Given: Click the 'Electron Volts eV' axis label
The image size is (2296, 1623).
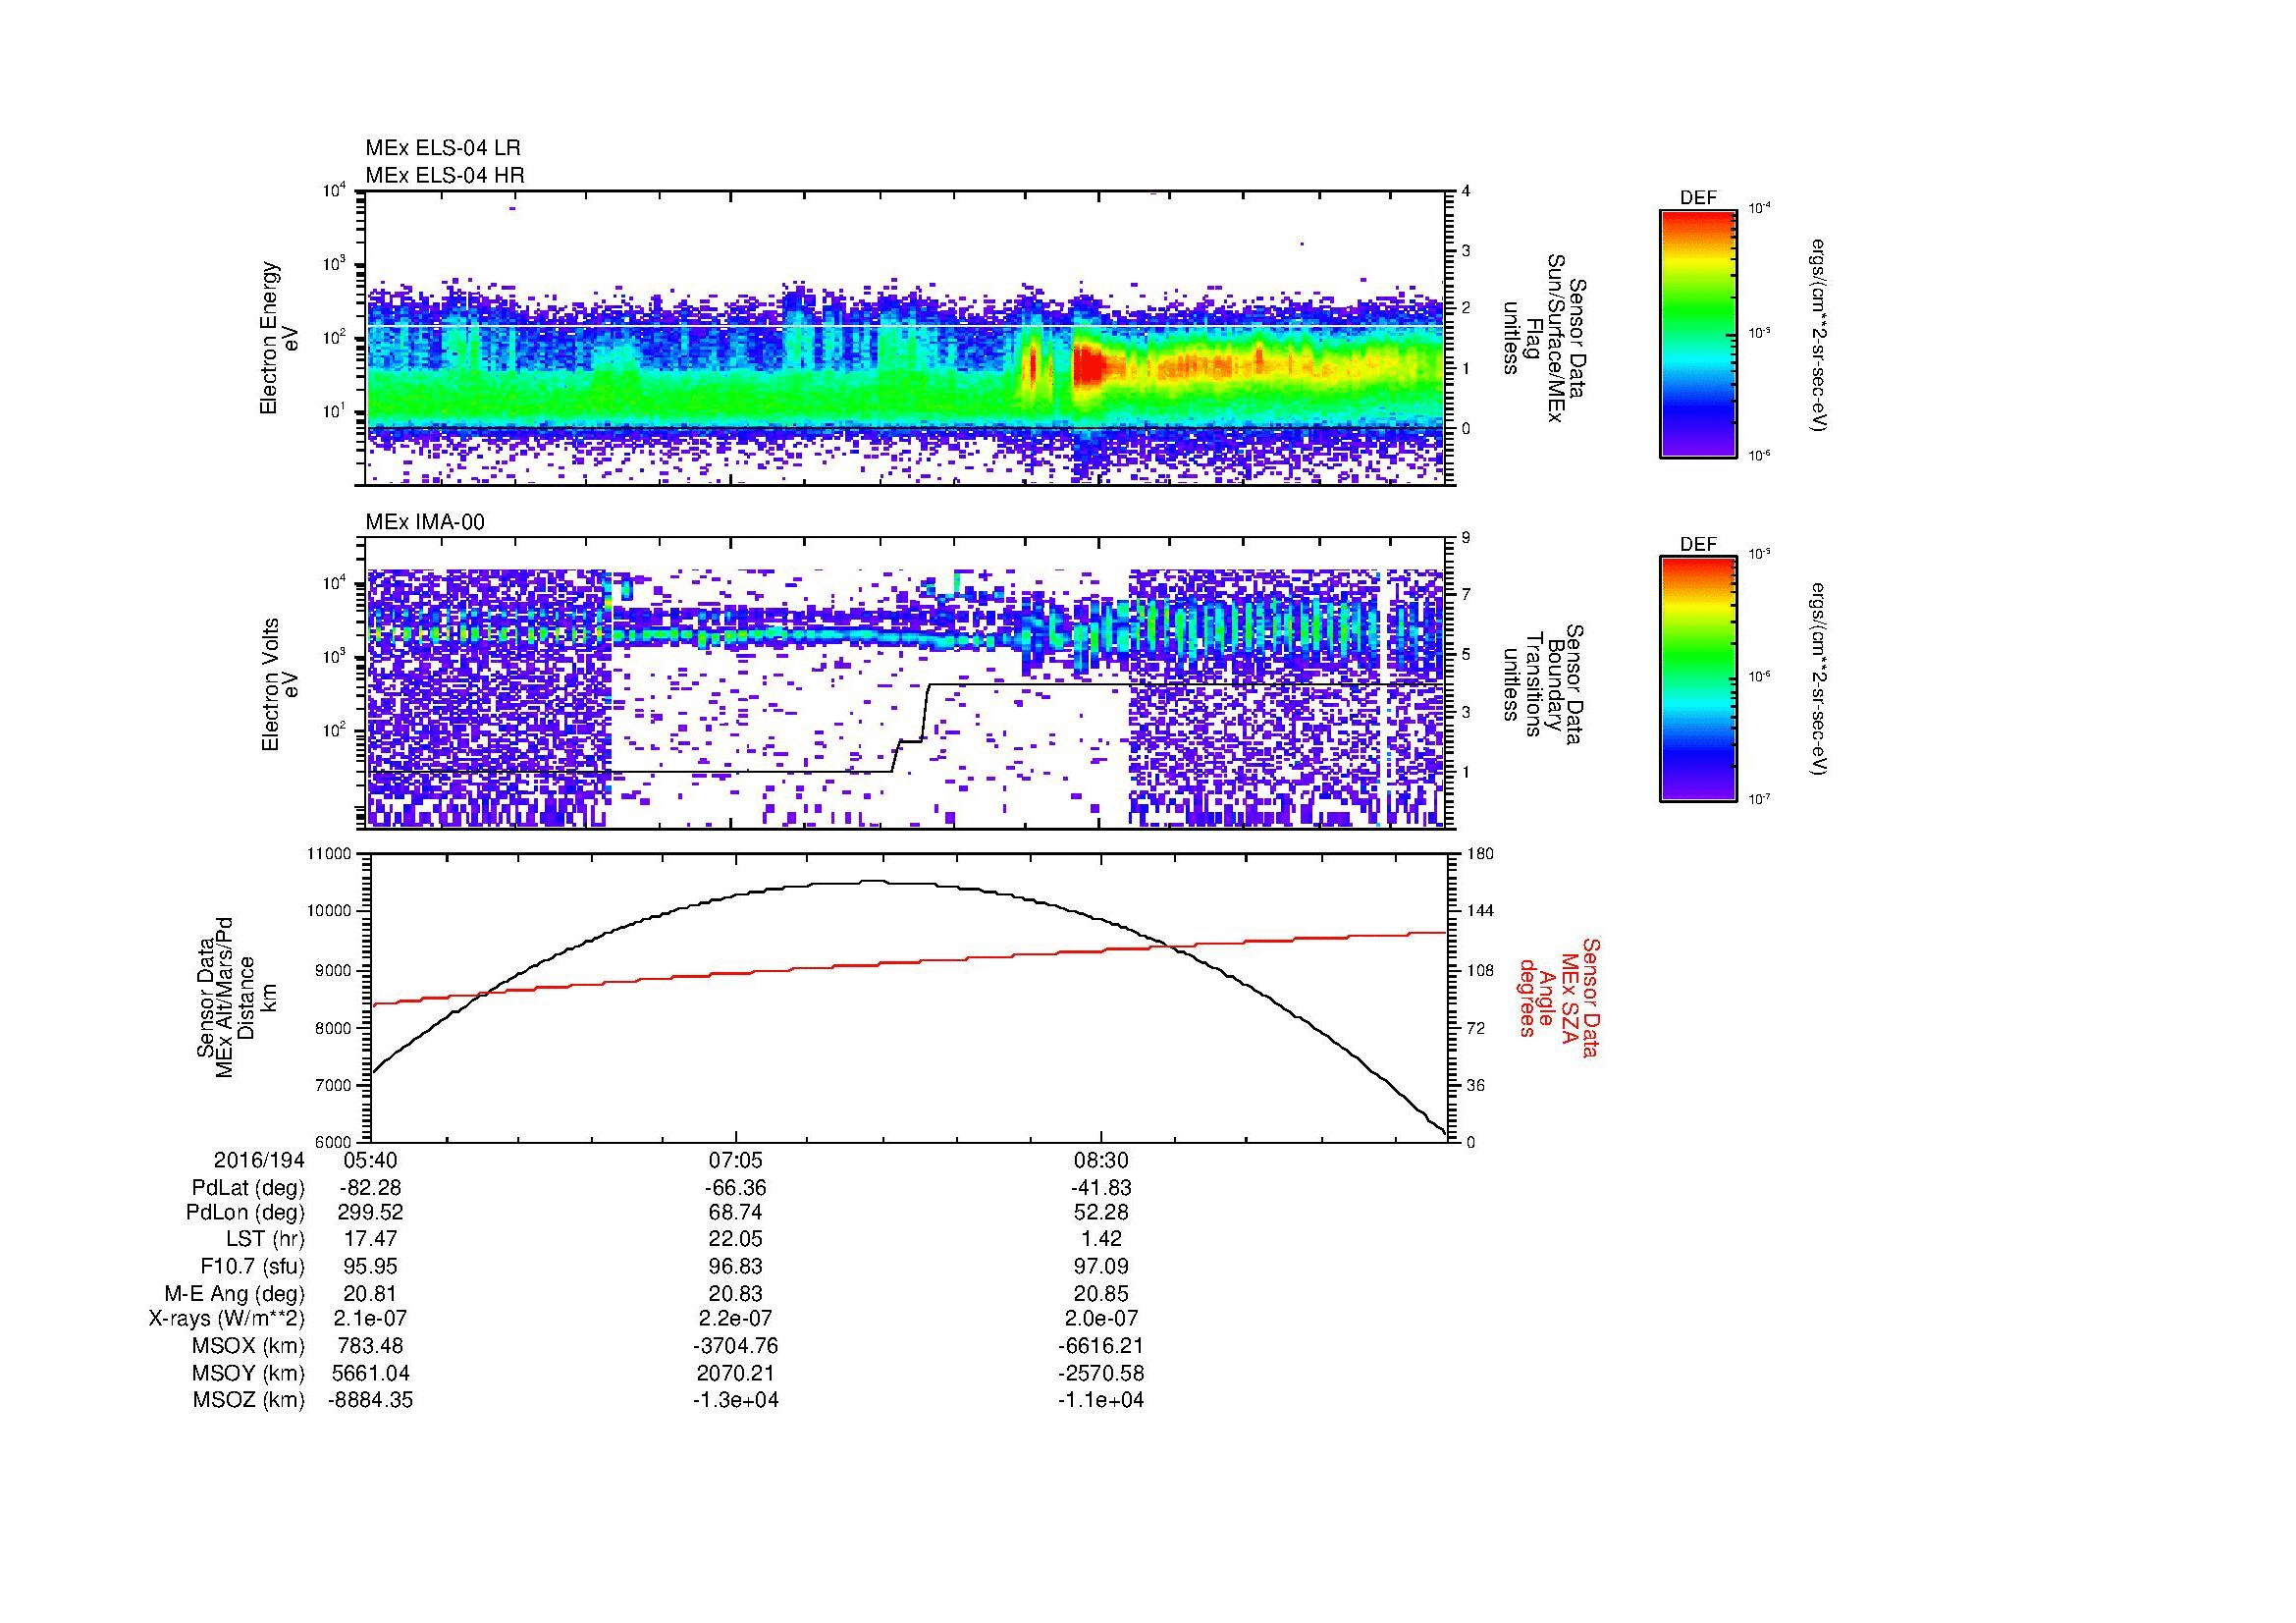Looking at the screenshot, I should pos(280,685).
